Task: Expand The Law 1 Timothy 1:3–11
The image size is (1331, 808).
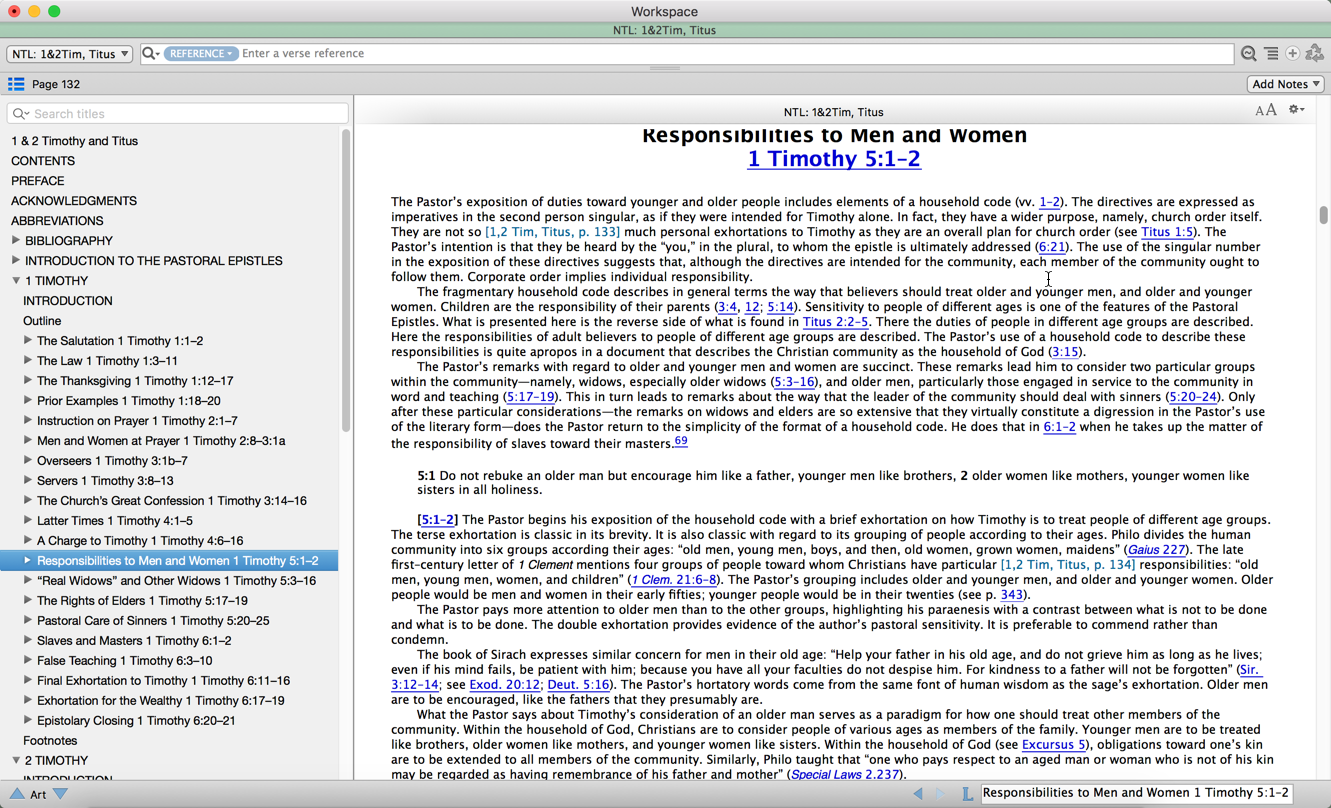Action: coord(28,360)
